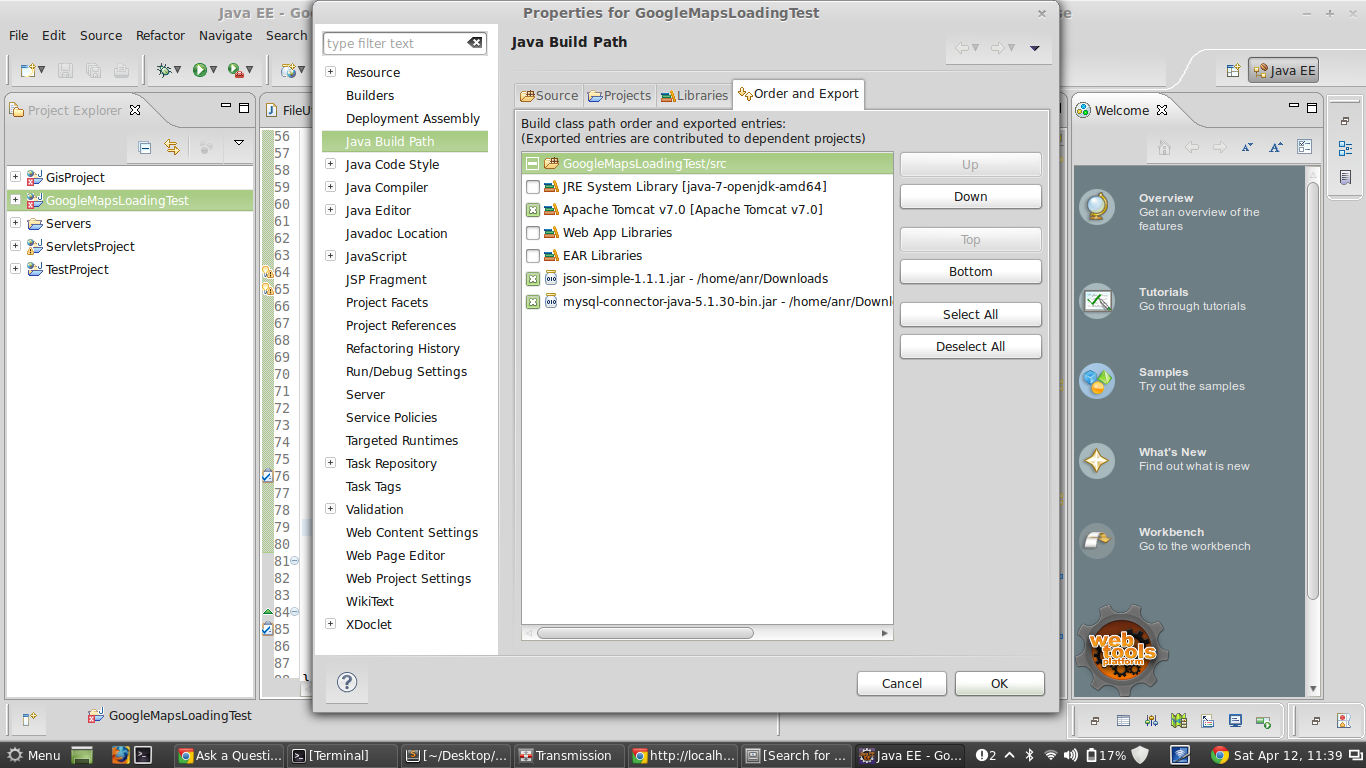Open the dialog navigation history dropdown arrow
Viewport: 1366px width, 768px height.
[x=1035, y=48]
